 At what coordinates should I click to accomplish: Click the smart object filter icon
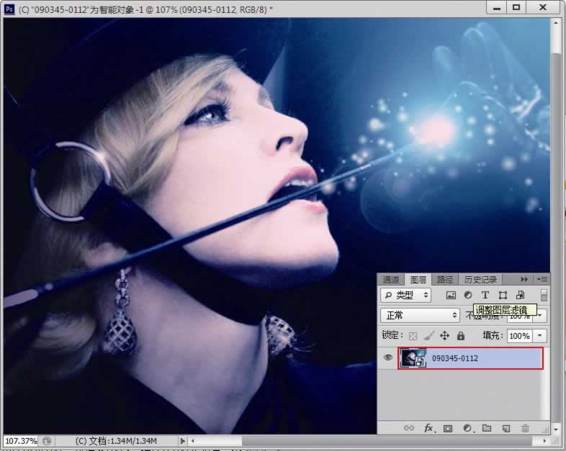(520, 295)
